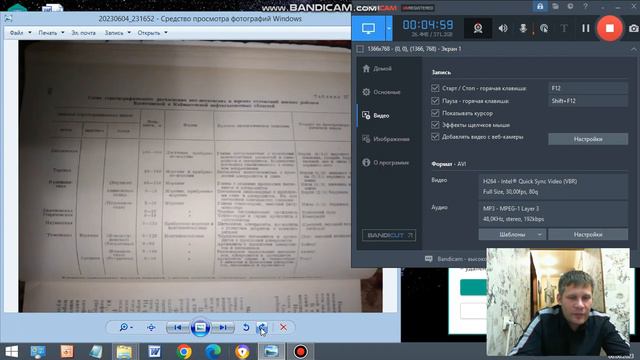Click the text overlay T icon

point(564,28)
